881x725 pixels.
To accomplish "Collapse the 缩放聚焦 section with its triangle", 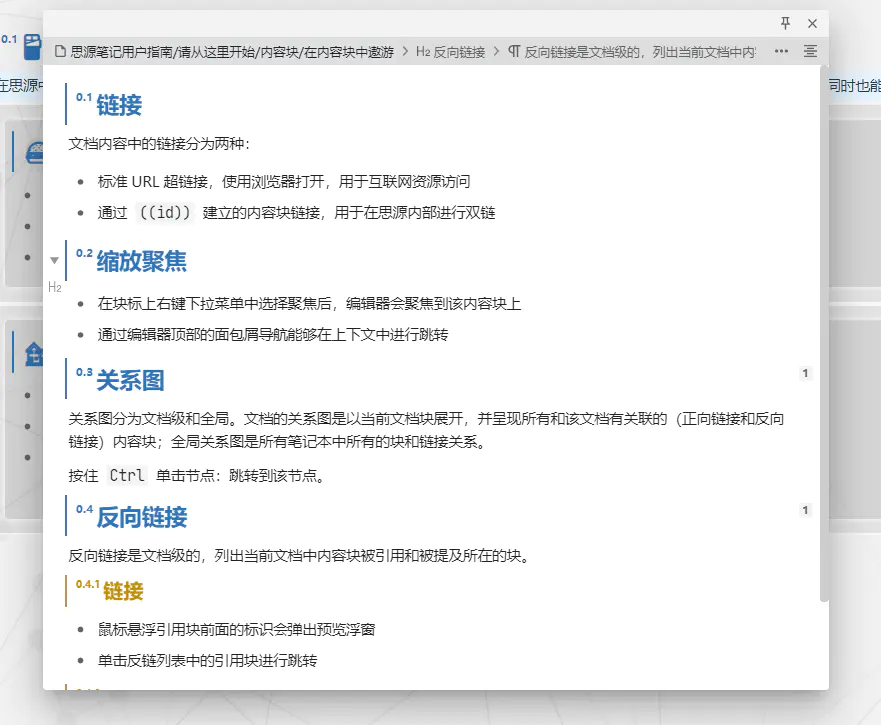I will pyautogui.click(x=54, y=259).
